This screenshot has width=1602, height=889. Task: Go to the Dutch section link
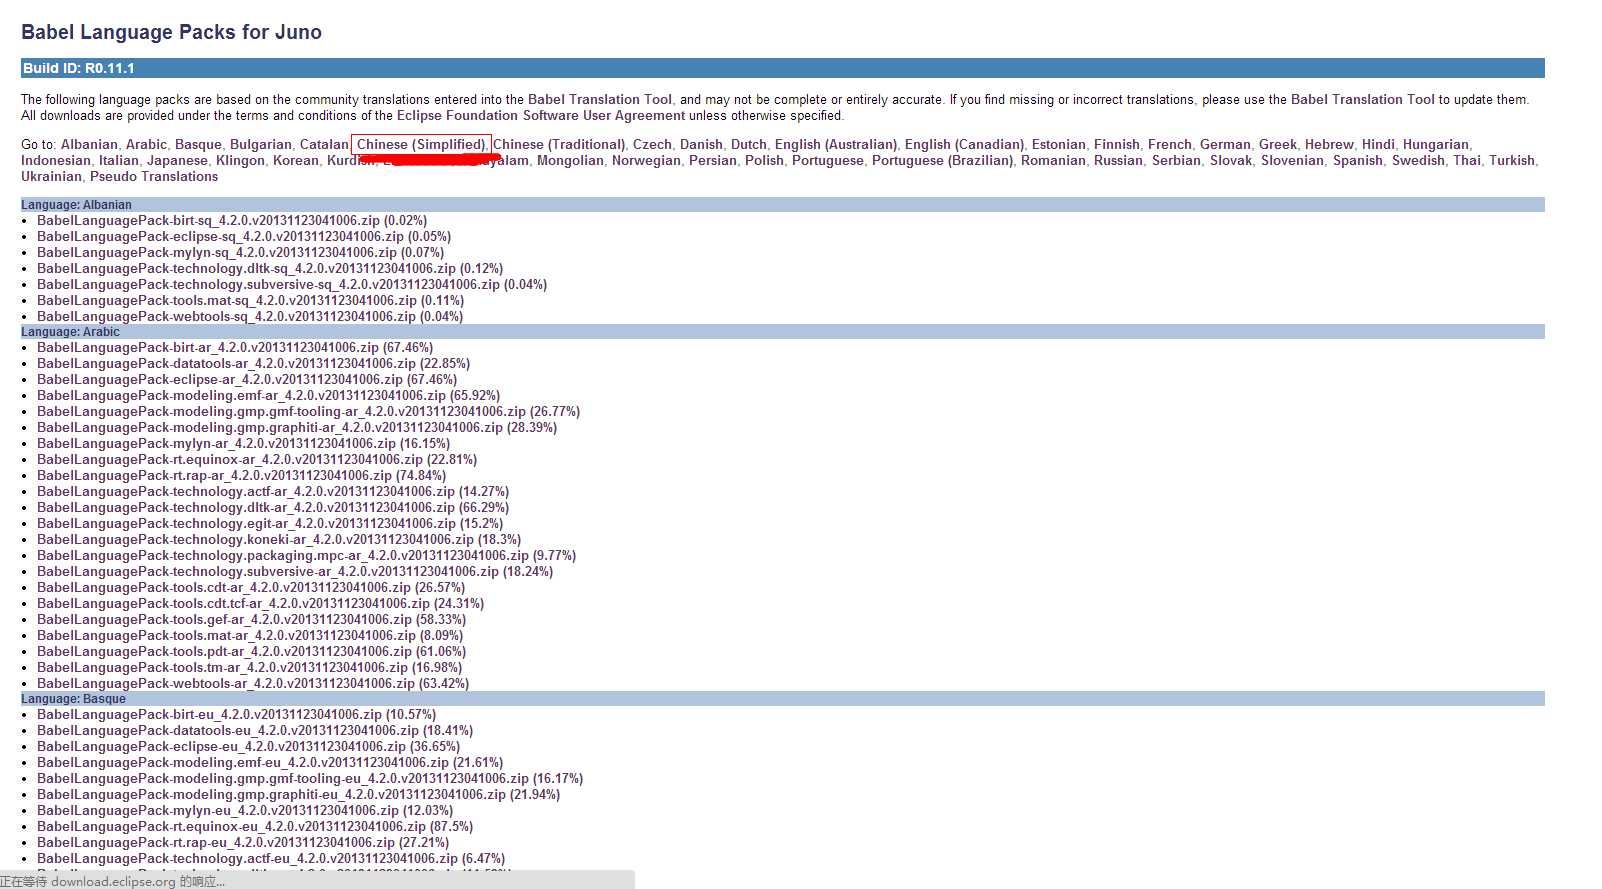[x=749, y=144]
